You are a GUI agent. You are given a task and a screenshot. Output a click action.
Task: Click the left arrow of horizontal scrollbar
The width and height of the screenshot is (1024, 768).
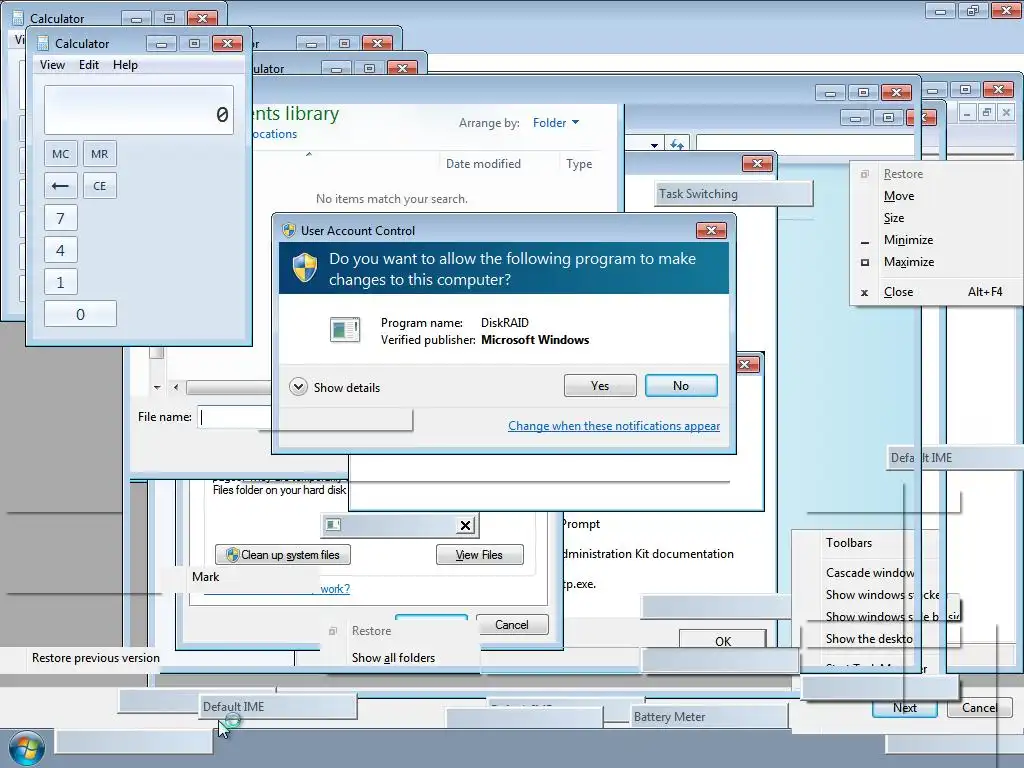coord(176,387)
